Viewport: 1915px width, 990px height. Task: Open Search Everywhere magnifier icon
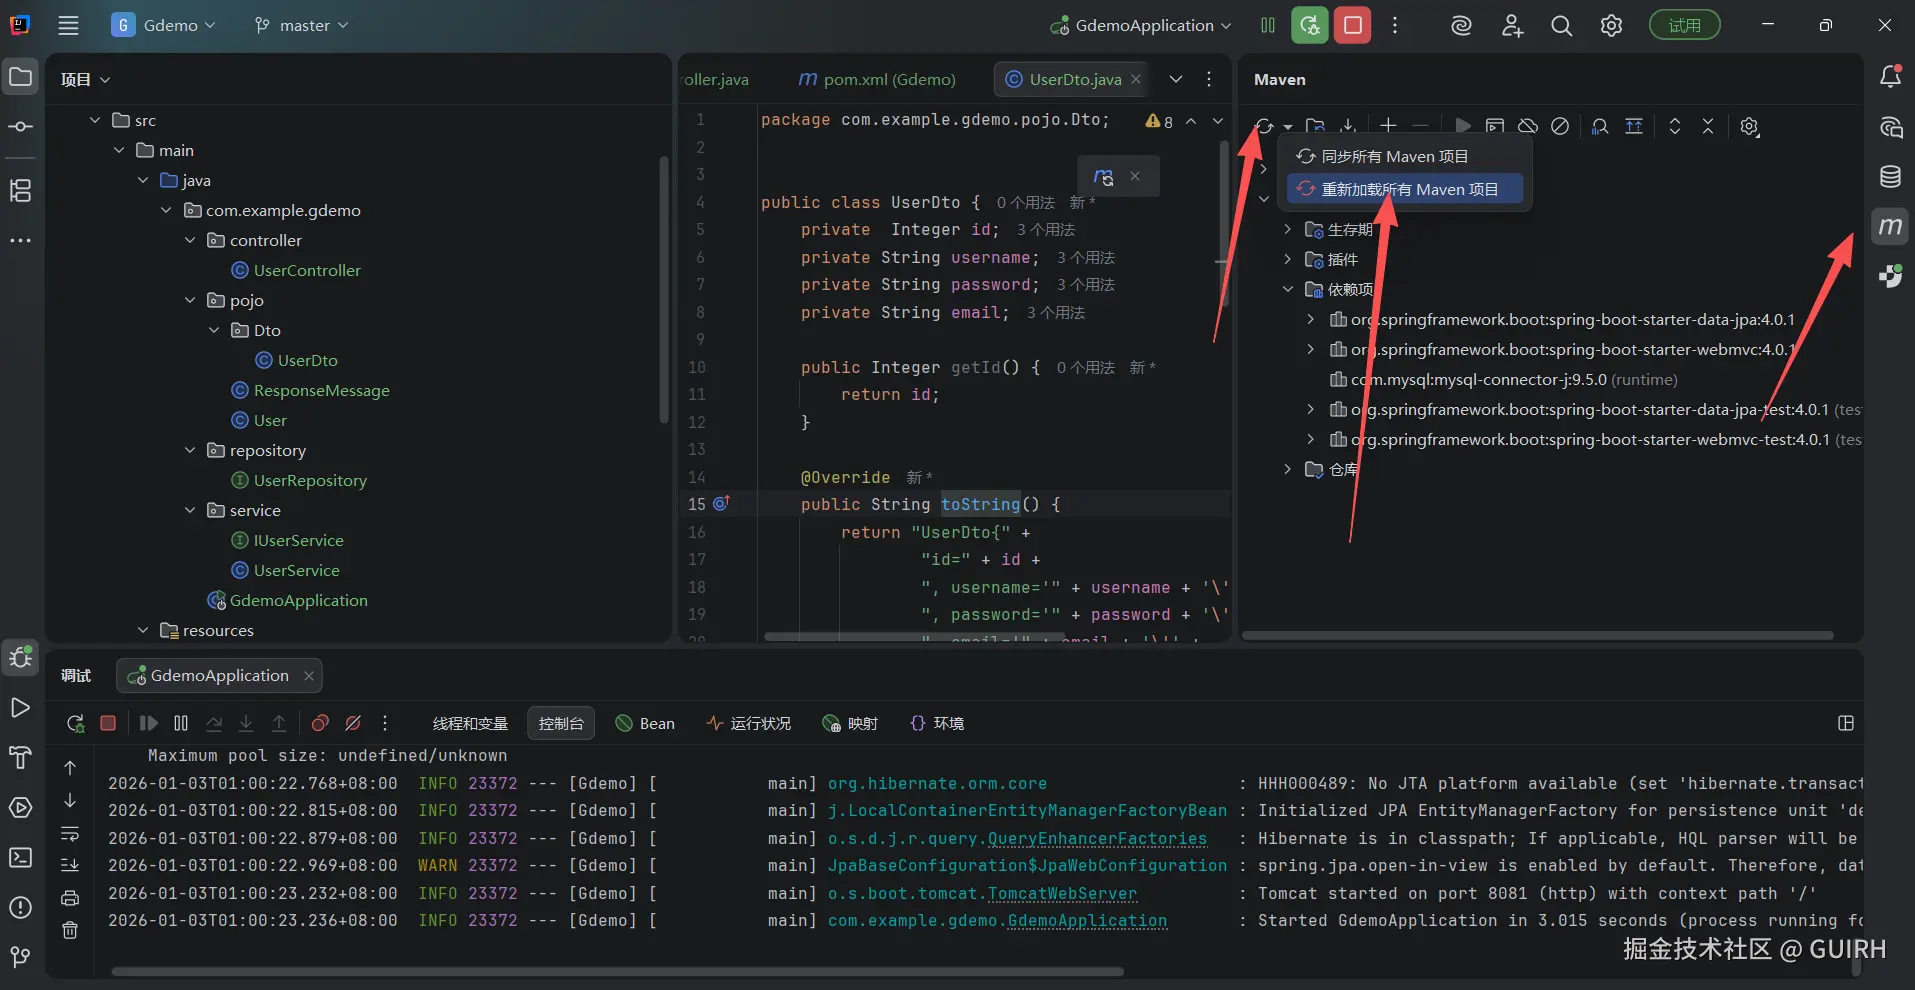pos(1561,26)
